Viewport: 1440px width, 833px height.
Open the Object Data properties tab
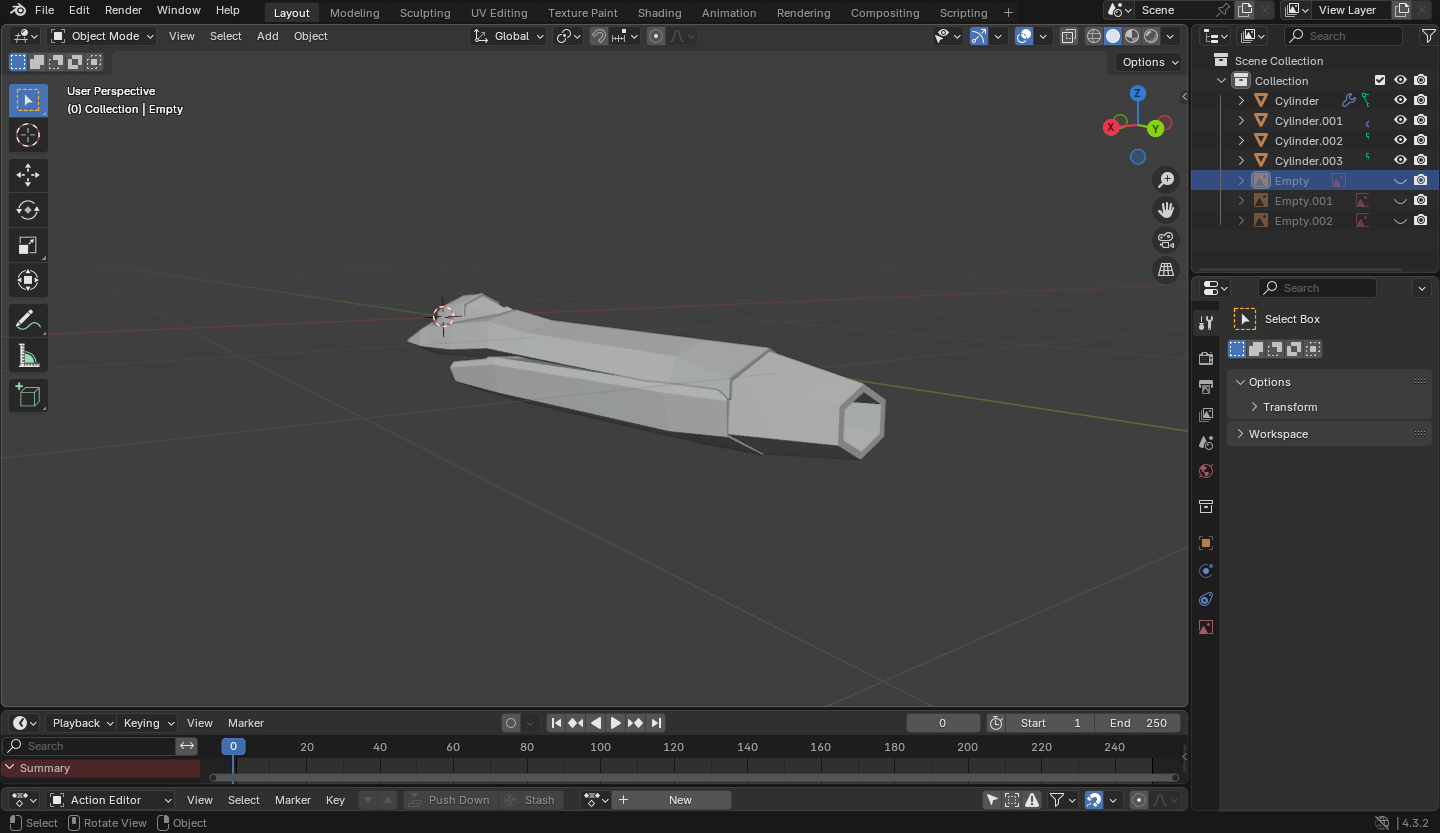pyautogui.click(x=1206, y=627)
